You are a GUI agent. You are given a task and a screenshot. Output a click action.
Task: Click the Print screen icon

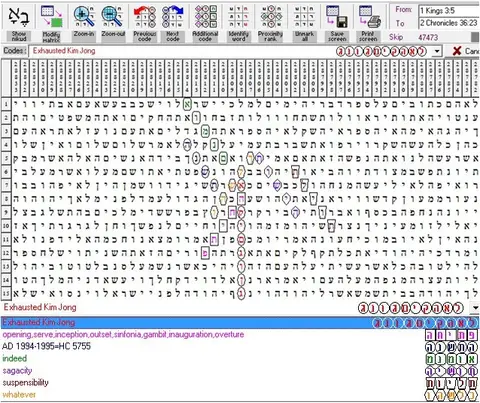(369, 17)
